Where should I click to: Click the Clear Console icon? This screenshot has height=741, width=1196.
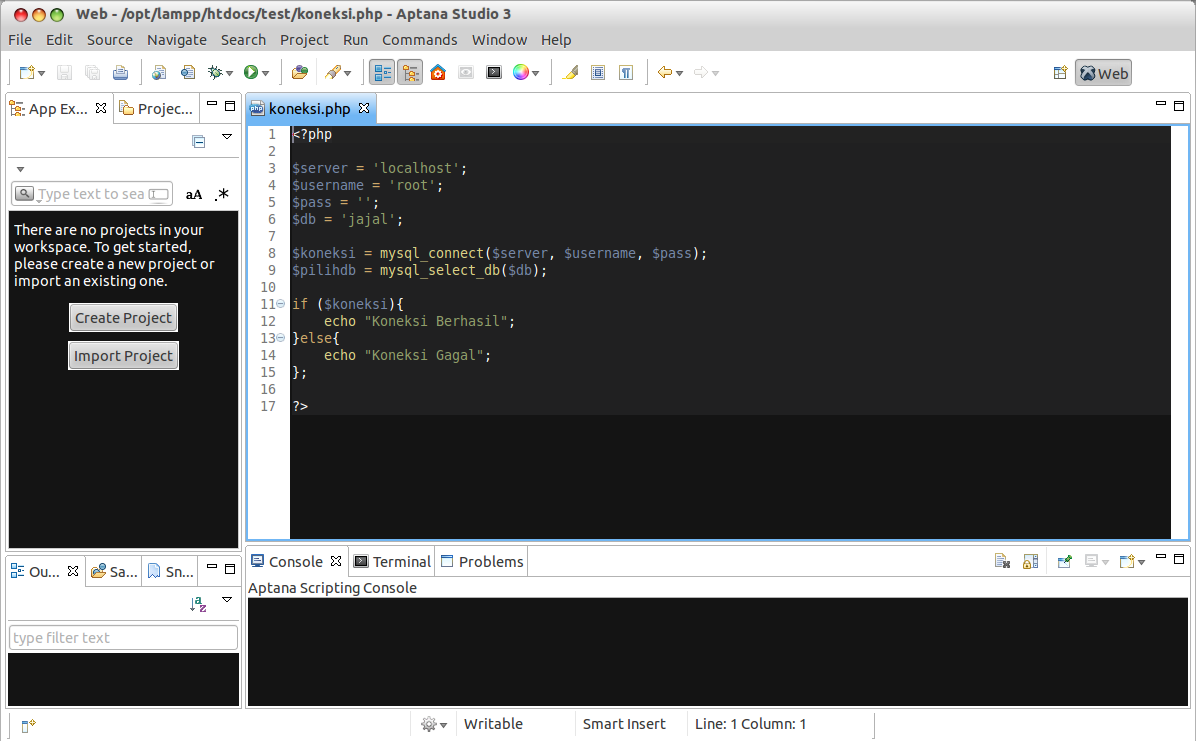[x=1002, y=562]
